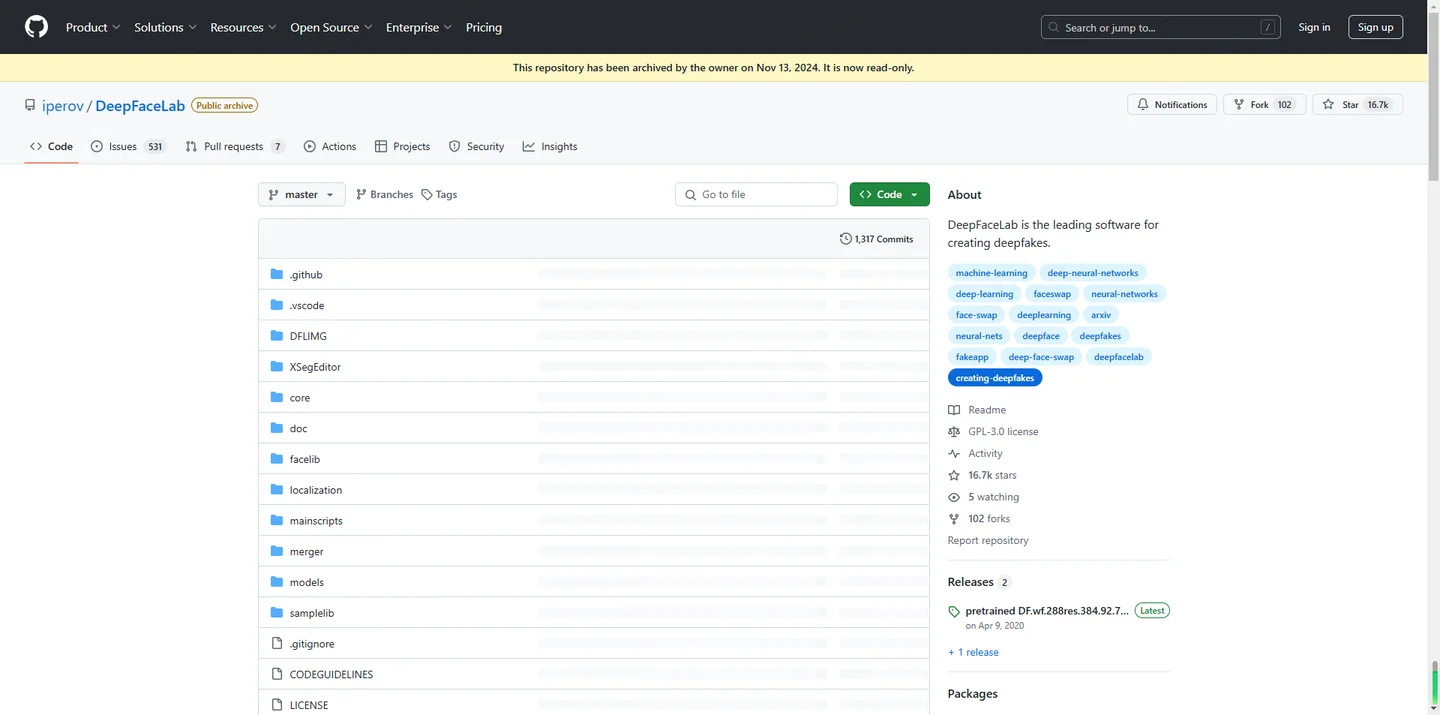
Task: Click the license scale icon
Action: (954, 432)
